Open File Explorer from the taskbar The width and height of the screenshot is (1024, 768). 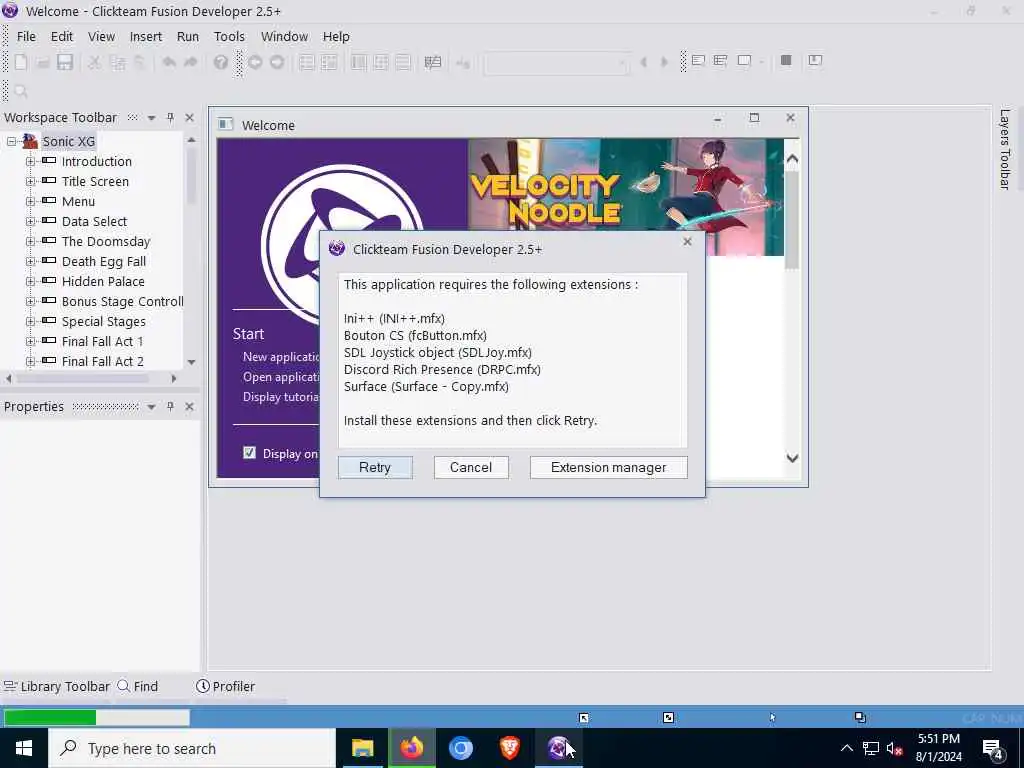click(x=362, y=748)
